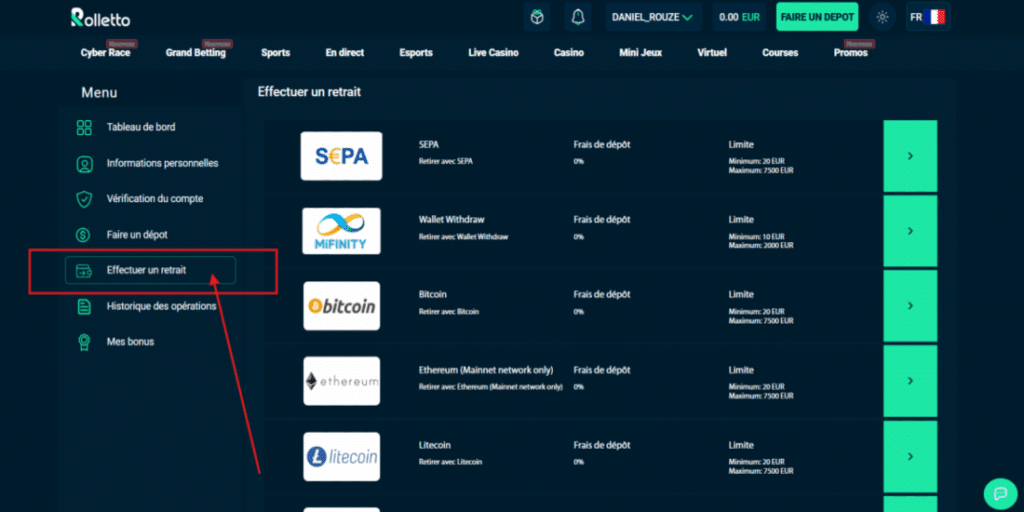Click the 0.00 EUR balance display
Viewport: 1024px width, 512px height.
[739, 17]
